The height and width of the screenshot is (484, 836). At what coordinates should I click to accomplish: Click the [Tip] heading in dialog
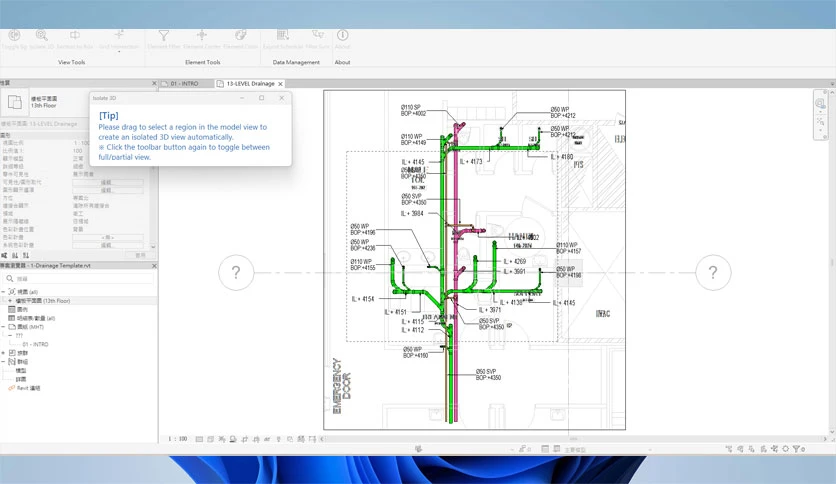[108, 115]
